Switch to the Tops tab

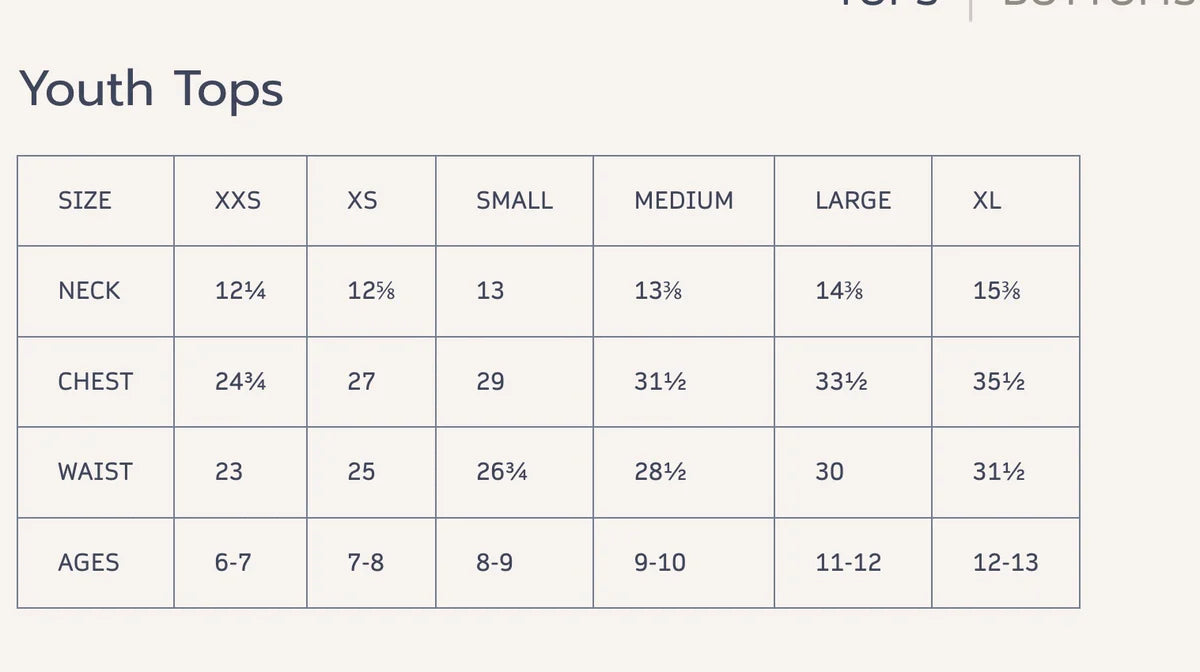(889, 3)
